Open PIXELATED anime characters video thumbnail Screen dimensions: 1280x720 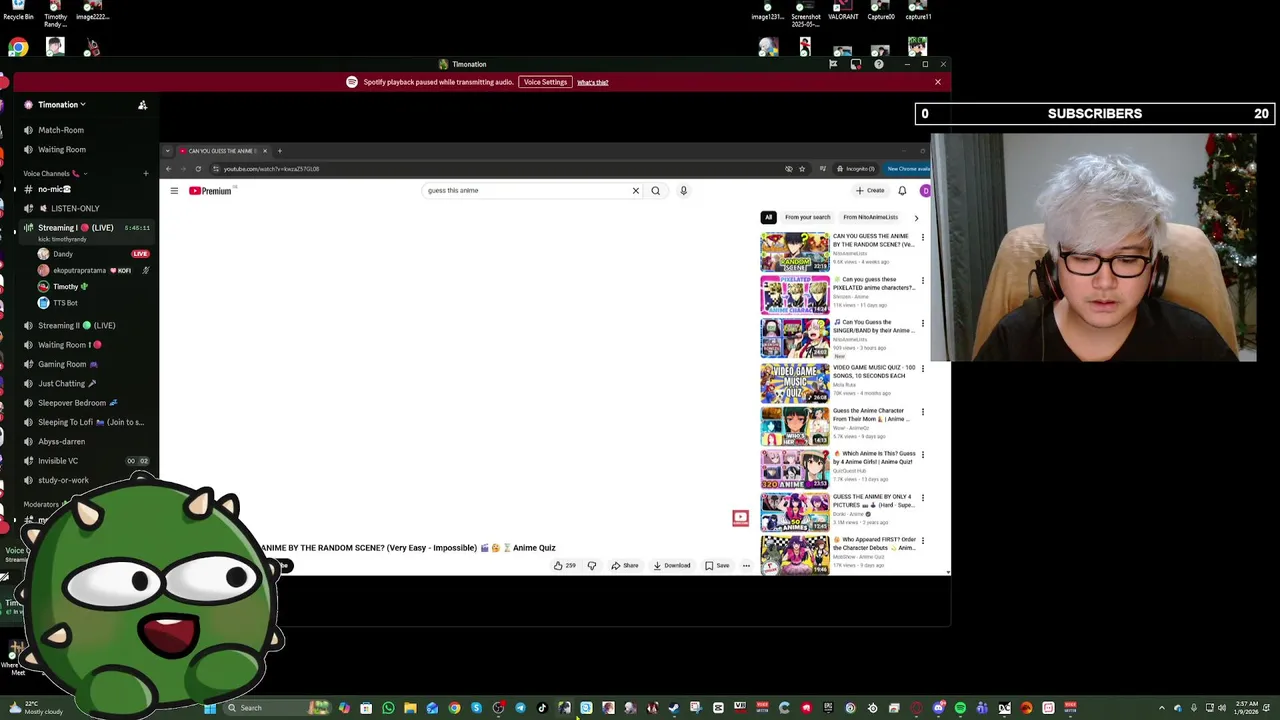pyautogui.click(x=795, y=295)
